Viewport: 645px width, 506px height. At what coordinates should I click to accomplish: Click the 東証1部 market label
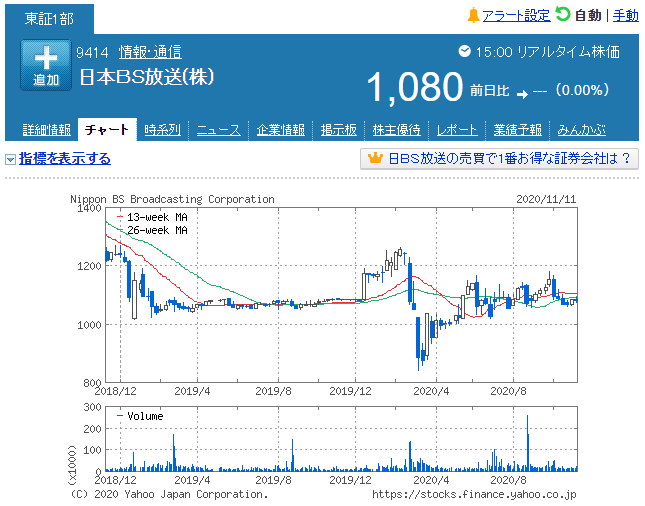(x=49, y=19)
